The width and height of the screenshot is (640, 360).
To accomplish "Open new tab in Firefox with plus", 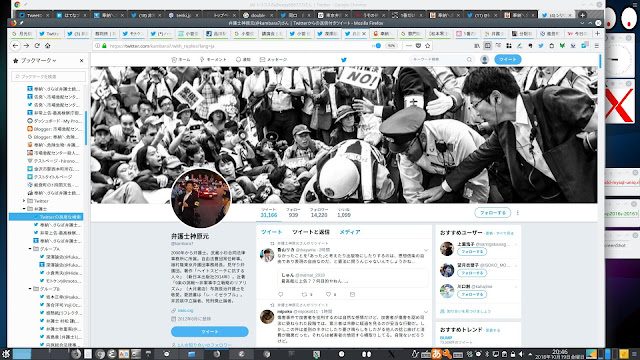I will pos(598,33).
